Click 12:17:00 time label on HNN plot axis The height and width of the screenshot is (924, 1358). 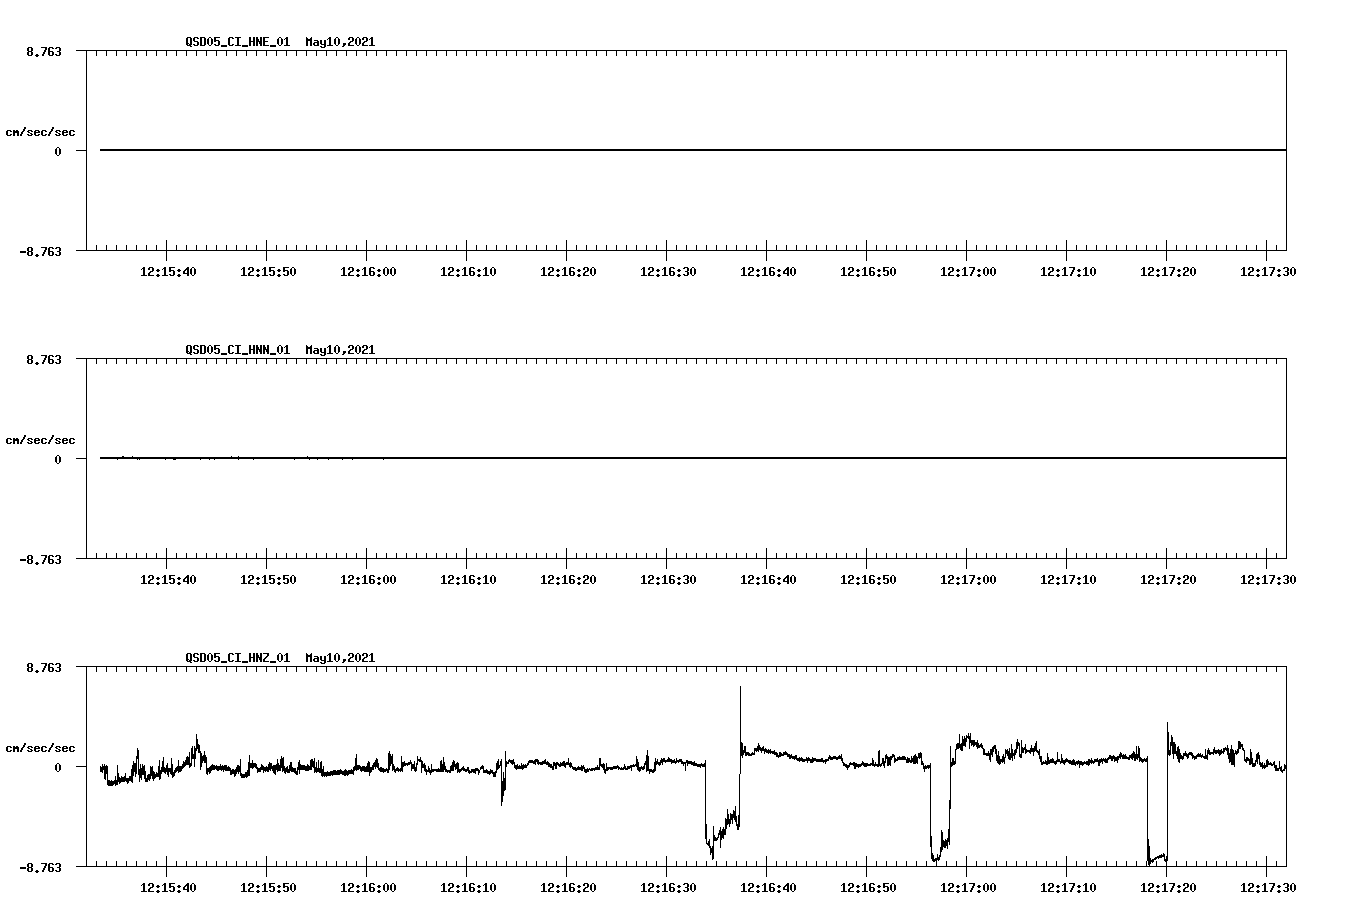coord(968,579)
